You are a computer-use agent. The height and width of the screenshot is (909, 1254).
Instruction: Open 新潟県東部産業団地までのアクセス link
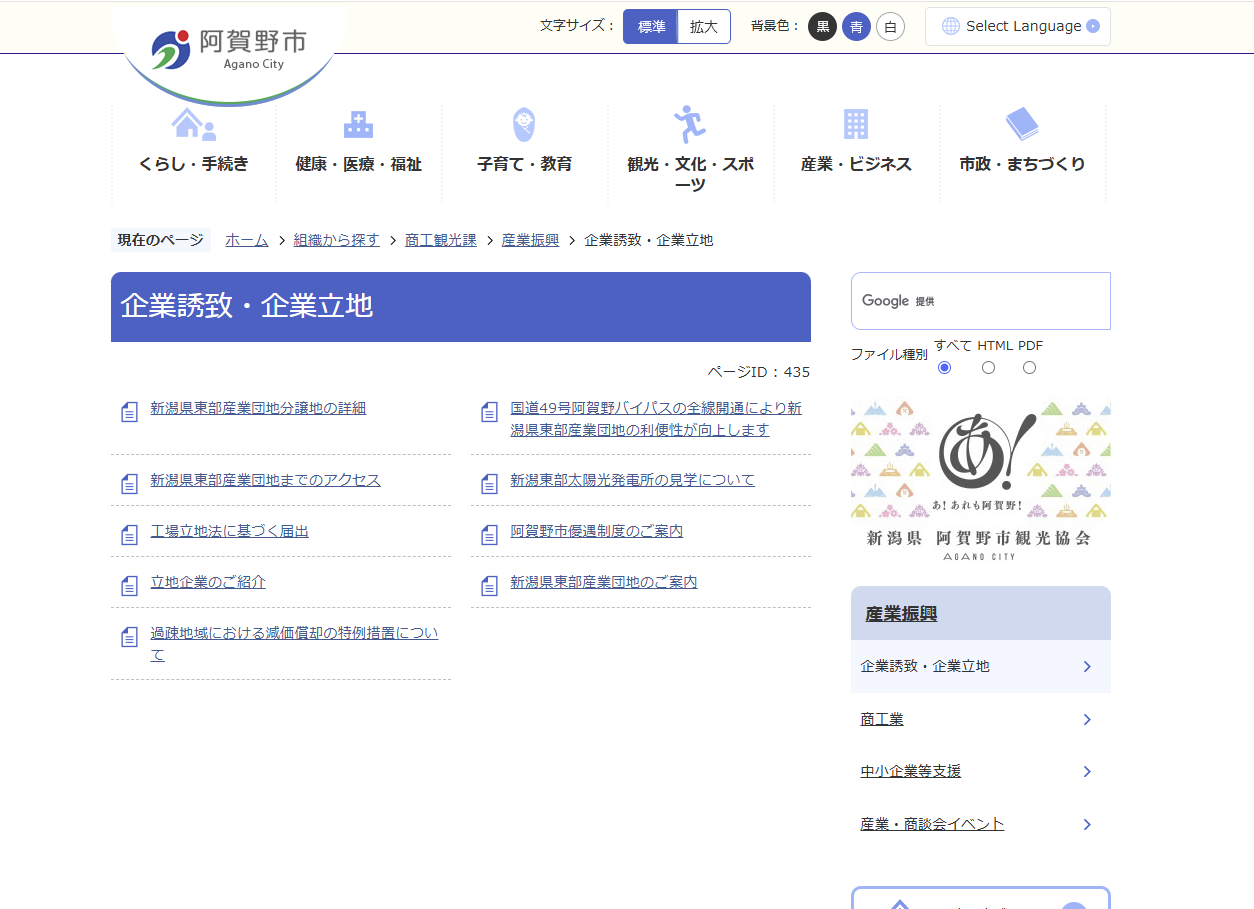pos(266,480)
